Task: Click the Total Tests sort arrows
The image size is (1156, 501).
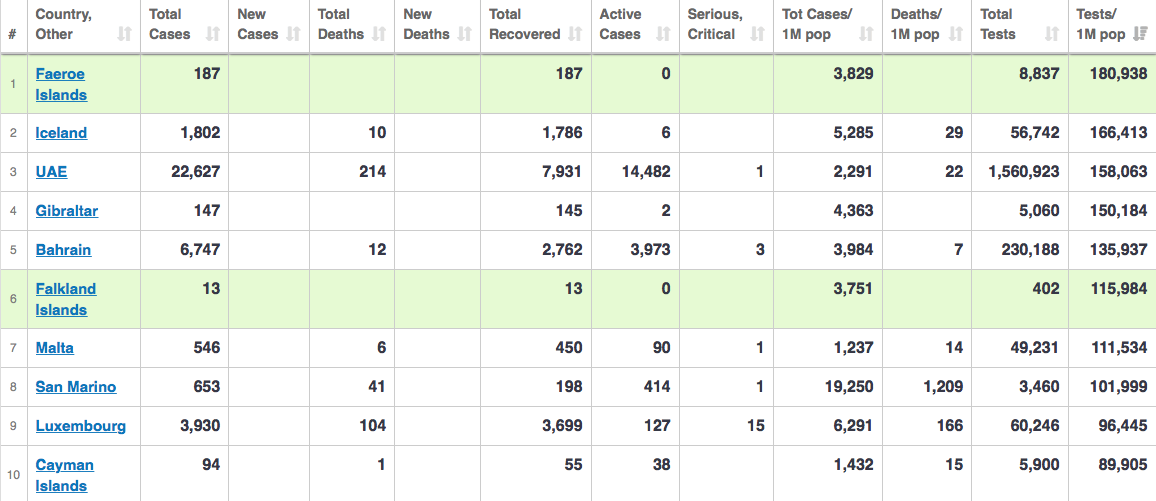Action: [1051, 34]
